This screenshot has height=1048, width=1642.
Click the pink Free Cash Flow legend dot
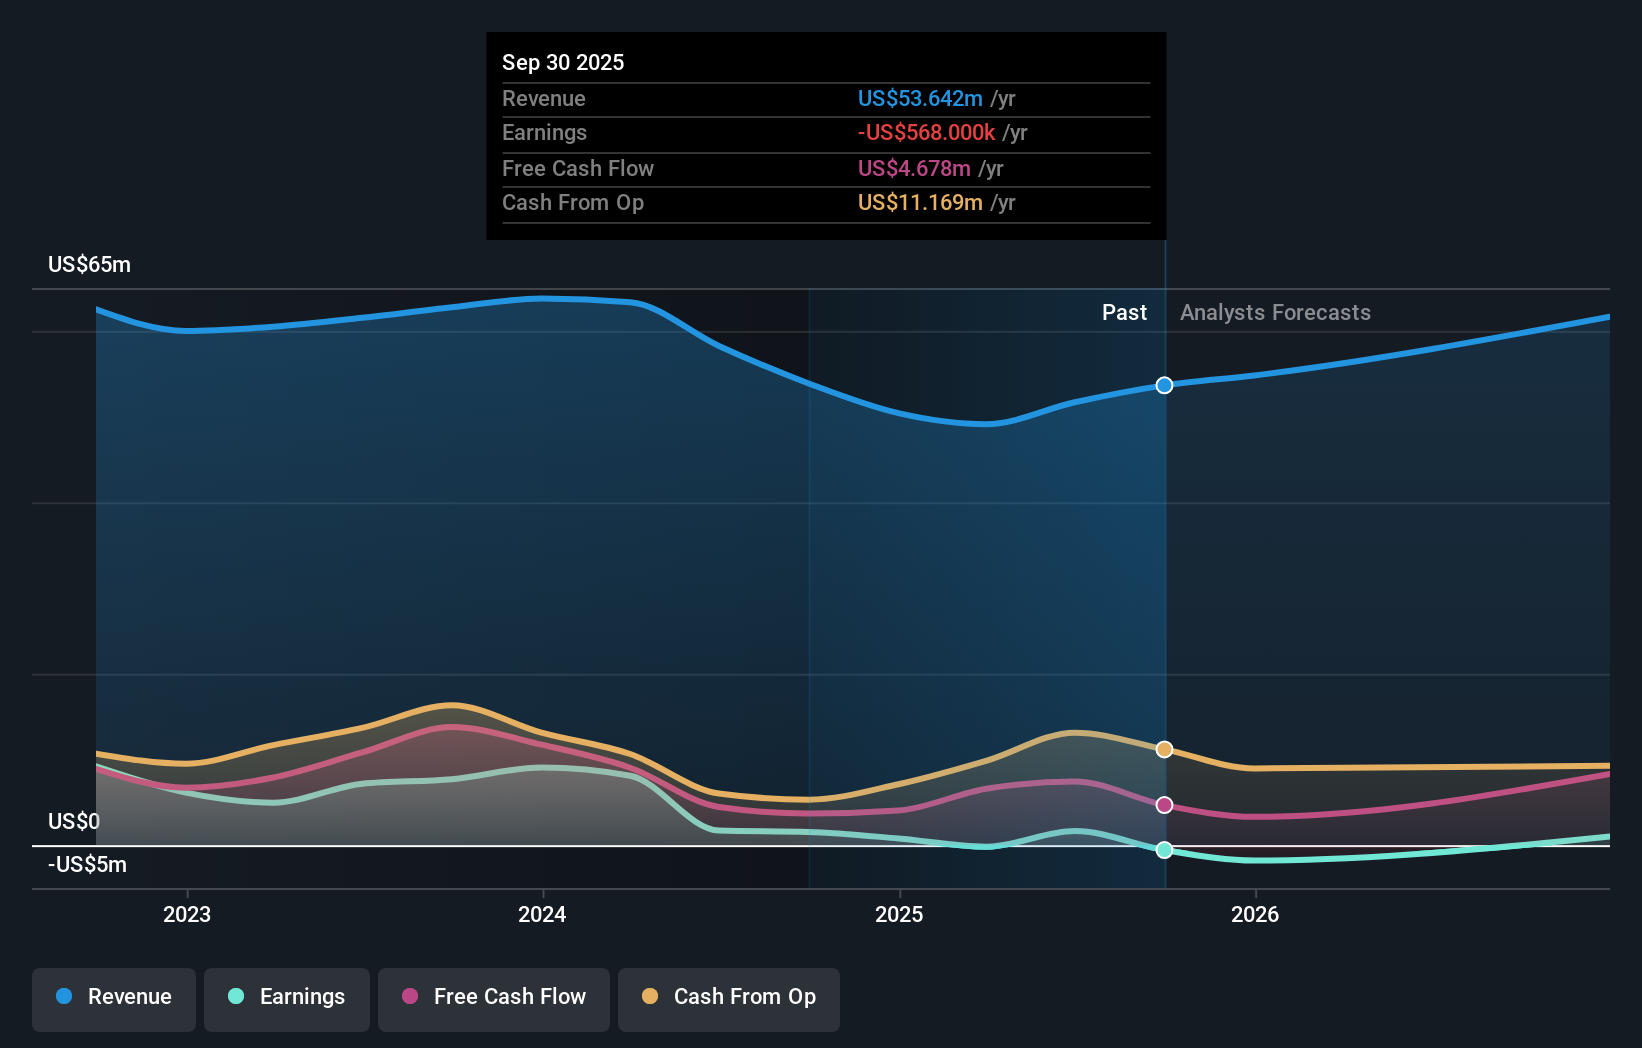[x=409, y=997]
